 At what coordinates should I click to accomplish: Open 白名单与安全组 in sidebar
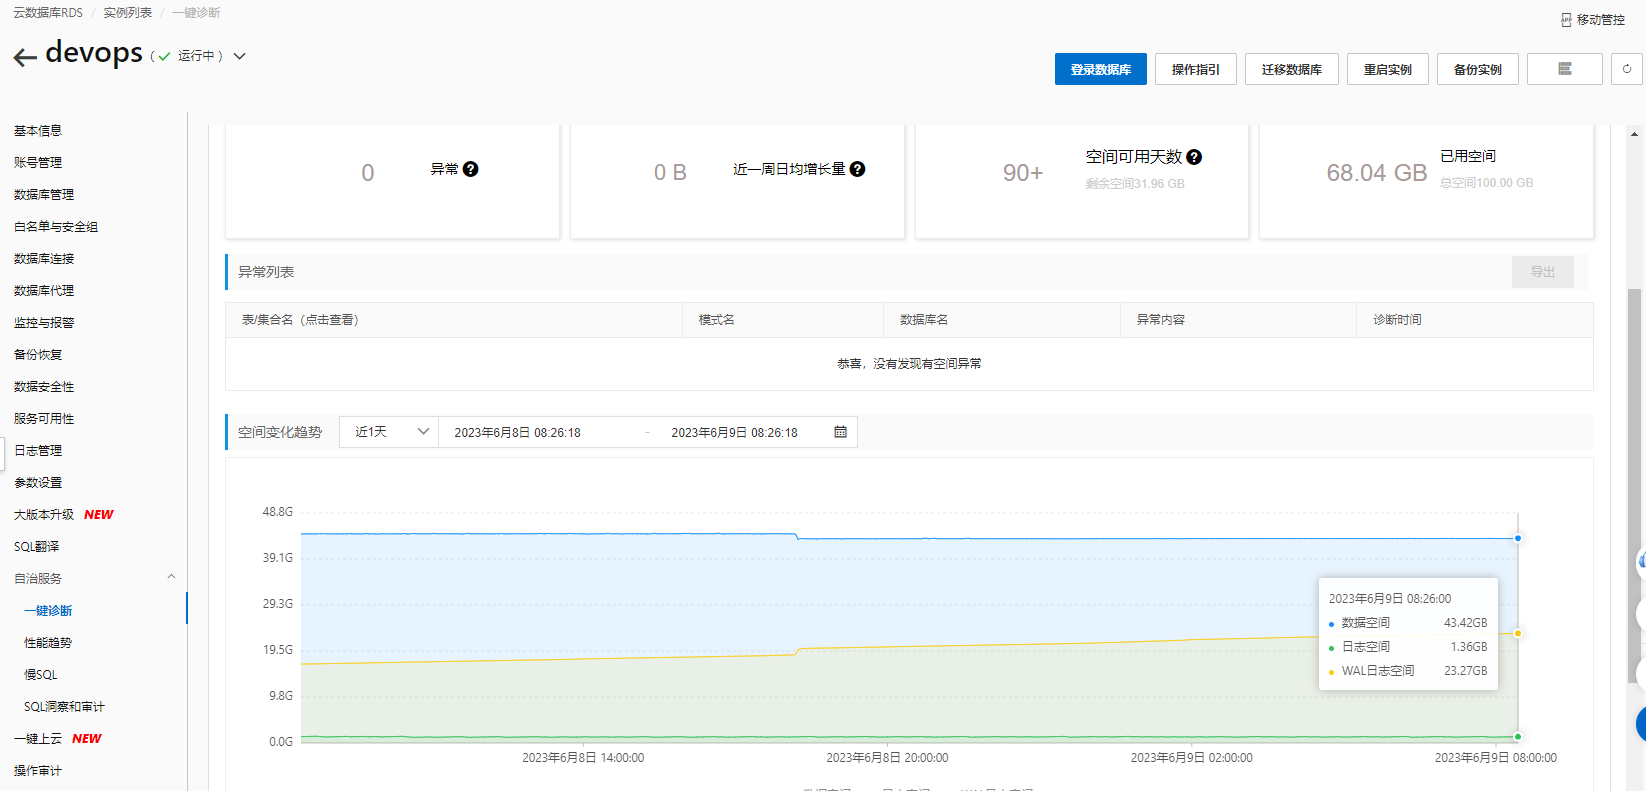pos(56,227)
